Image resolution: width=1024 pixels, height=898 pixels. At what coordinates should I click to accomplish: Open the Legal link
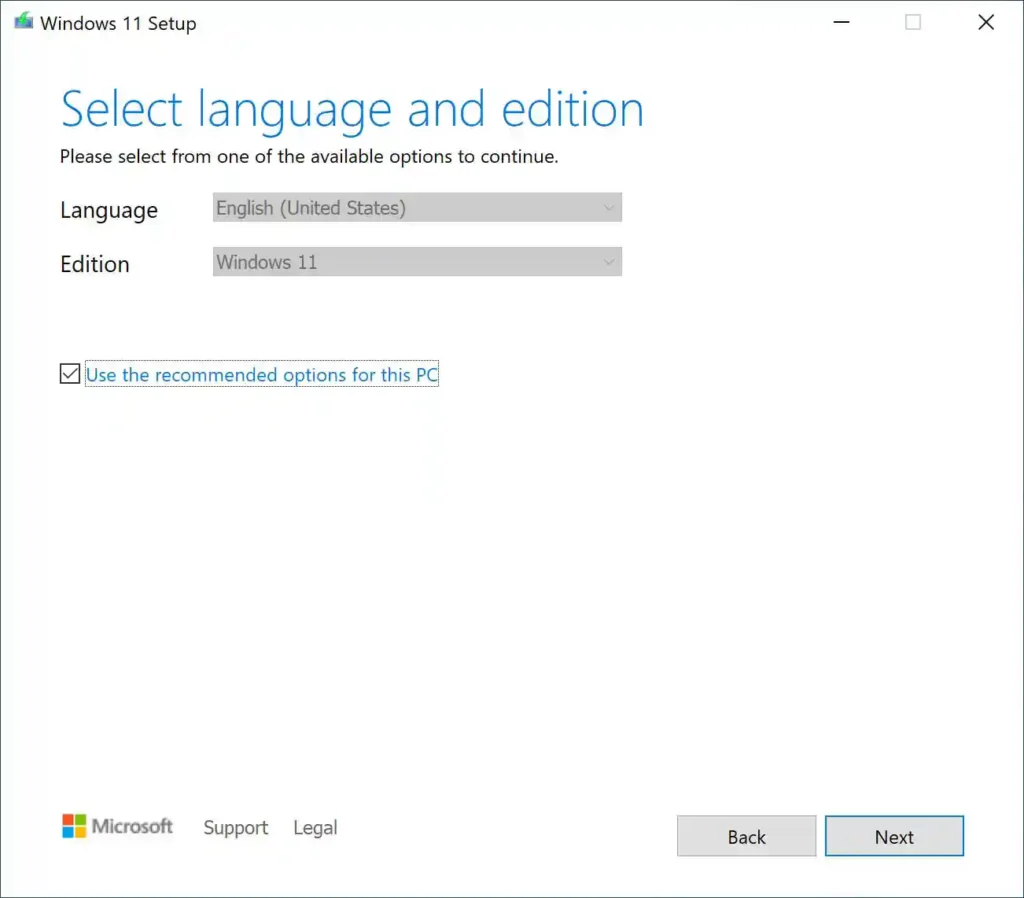pyautogui.click(x=315, y=828)
